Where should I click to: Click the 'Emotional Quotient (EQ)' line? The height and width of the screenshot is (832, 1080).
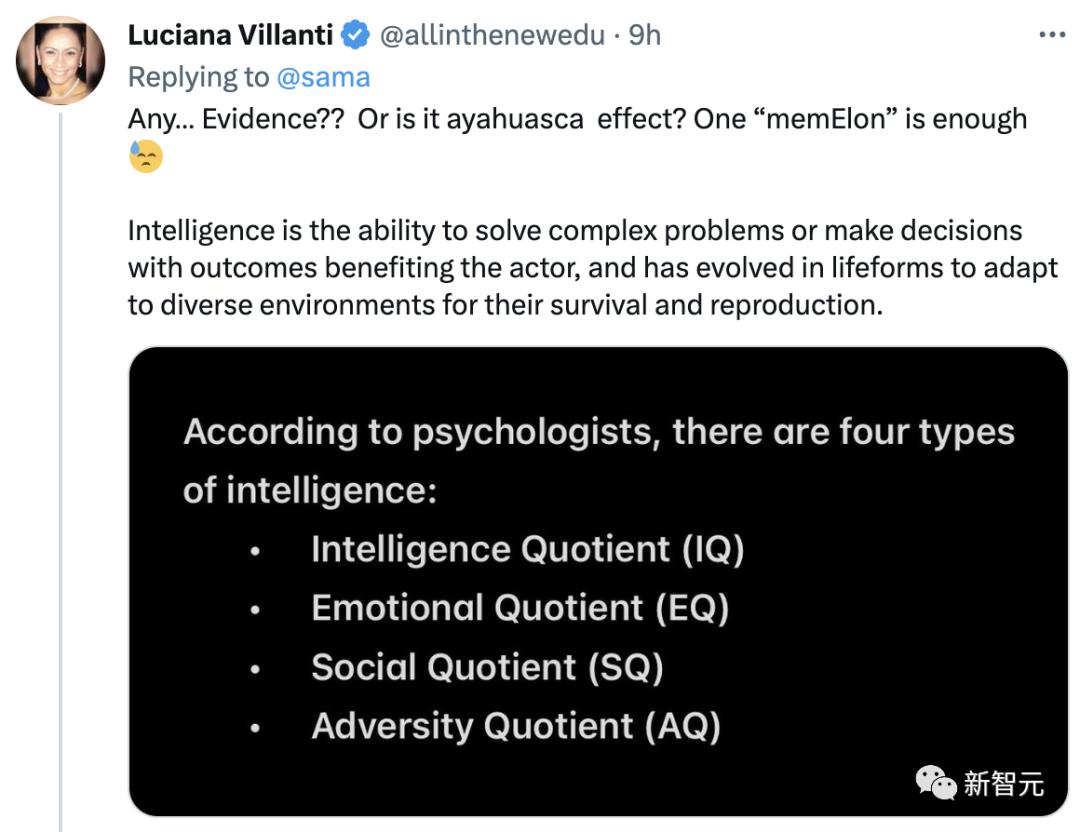click(x=520, y=608)
